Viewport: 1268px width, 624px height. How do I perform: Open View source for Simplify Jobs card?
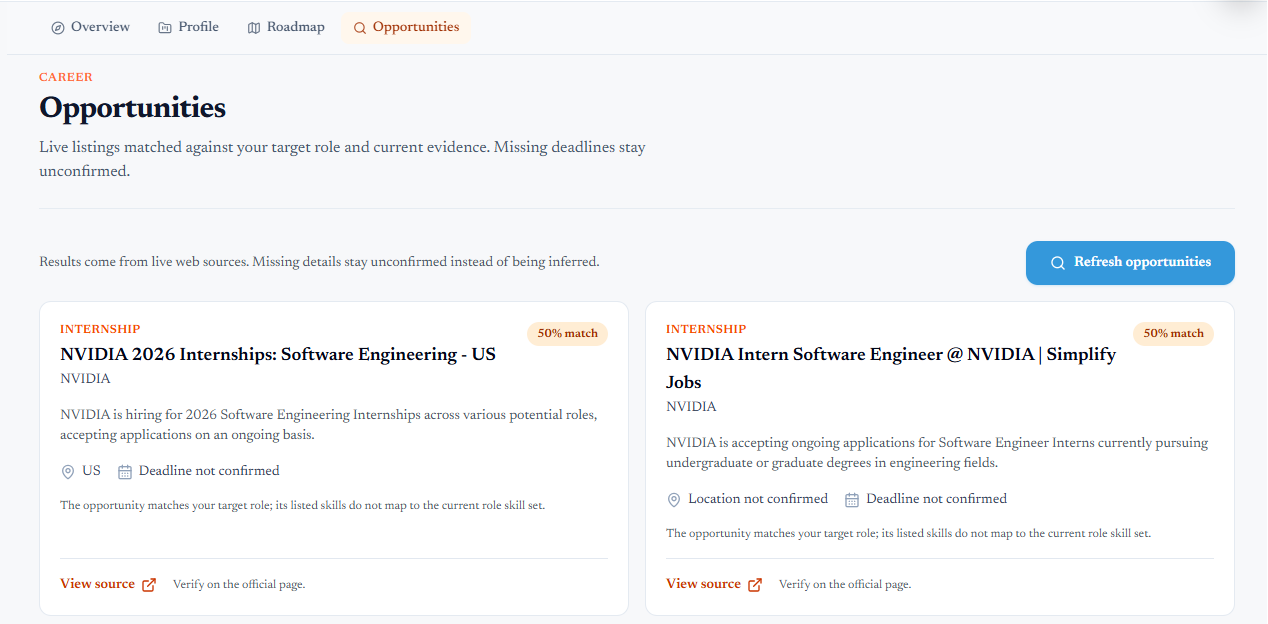pos(714,584)
